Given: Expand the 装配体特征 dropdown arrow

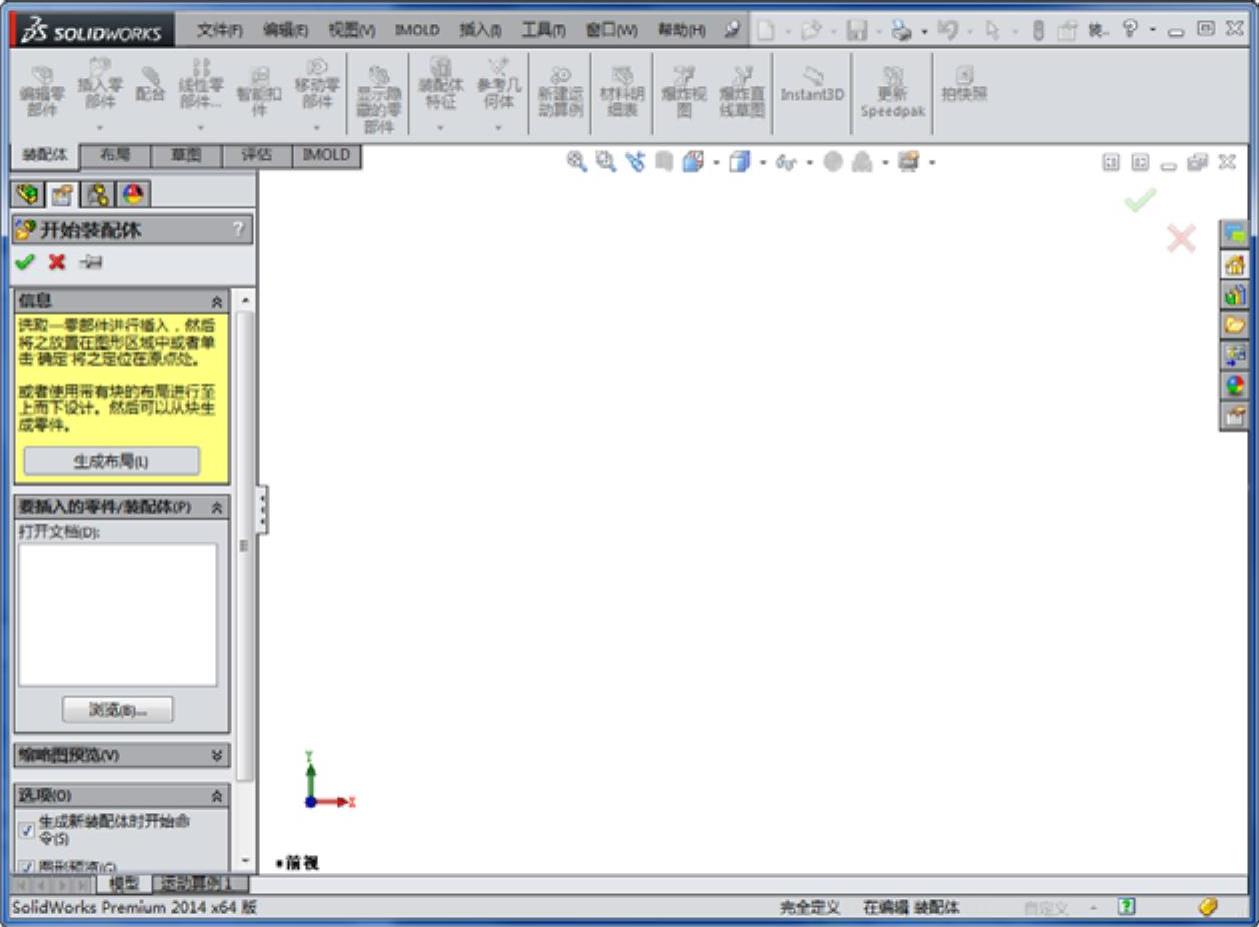Looking at the screenshot, I should 440,128.
